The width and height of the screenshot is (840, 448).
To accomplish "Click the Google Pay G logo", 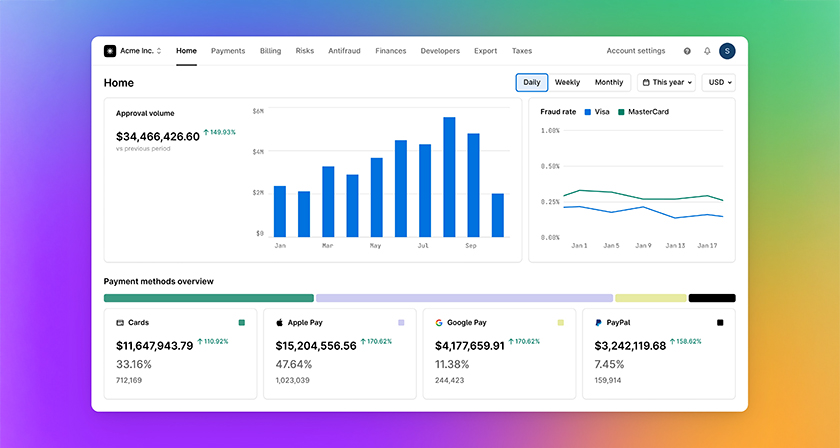I will click(439, 323).
